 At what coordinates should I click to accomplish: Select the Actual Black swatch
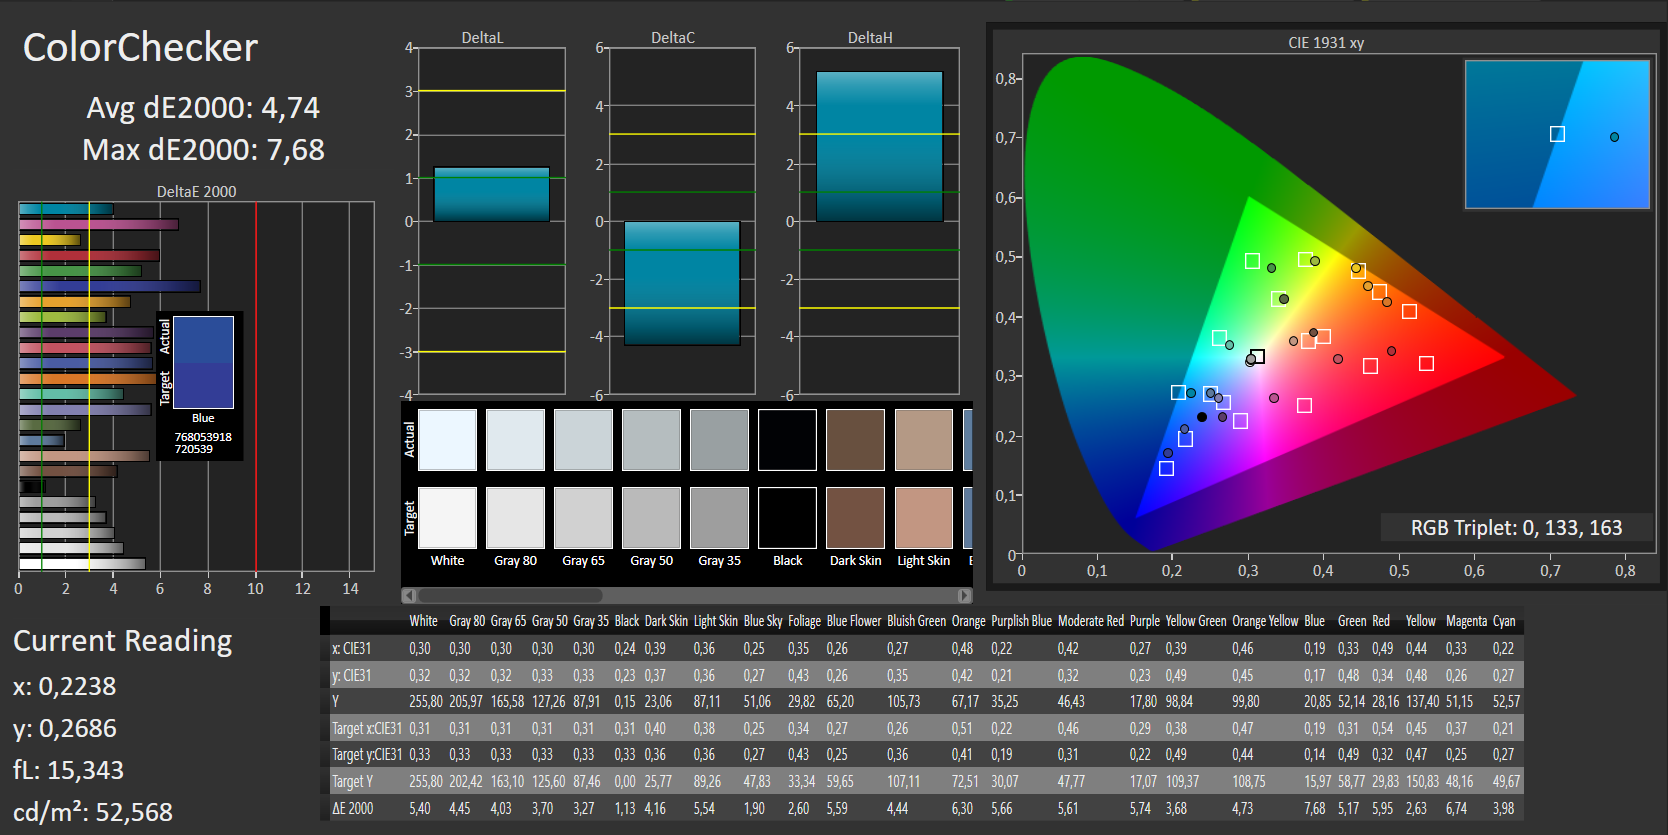click(x=787, y=440)
